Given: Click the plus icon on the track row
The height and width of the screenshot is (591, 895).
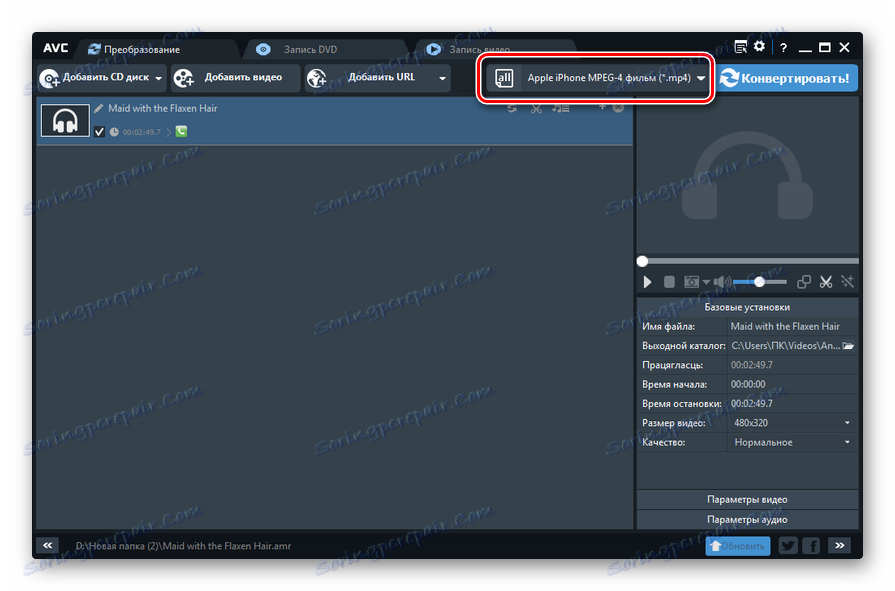Looking at the screenshot, I should click(602, 107).
